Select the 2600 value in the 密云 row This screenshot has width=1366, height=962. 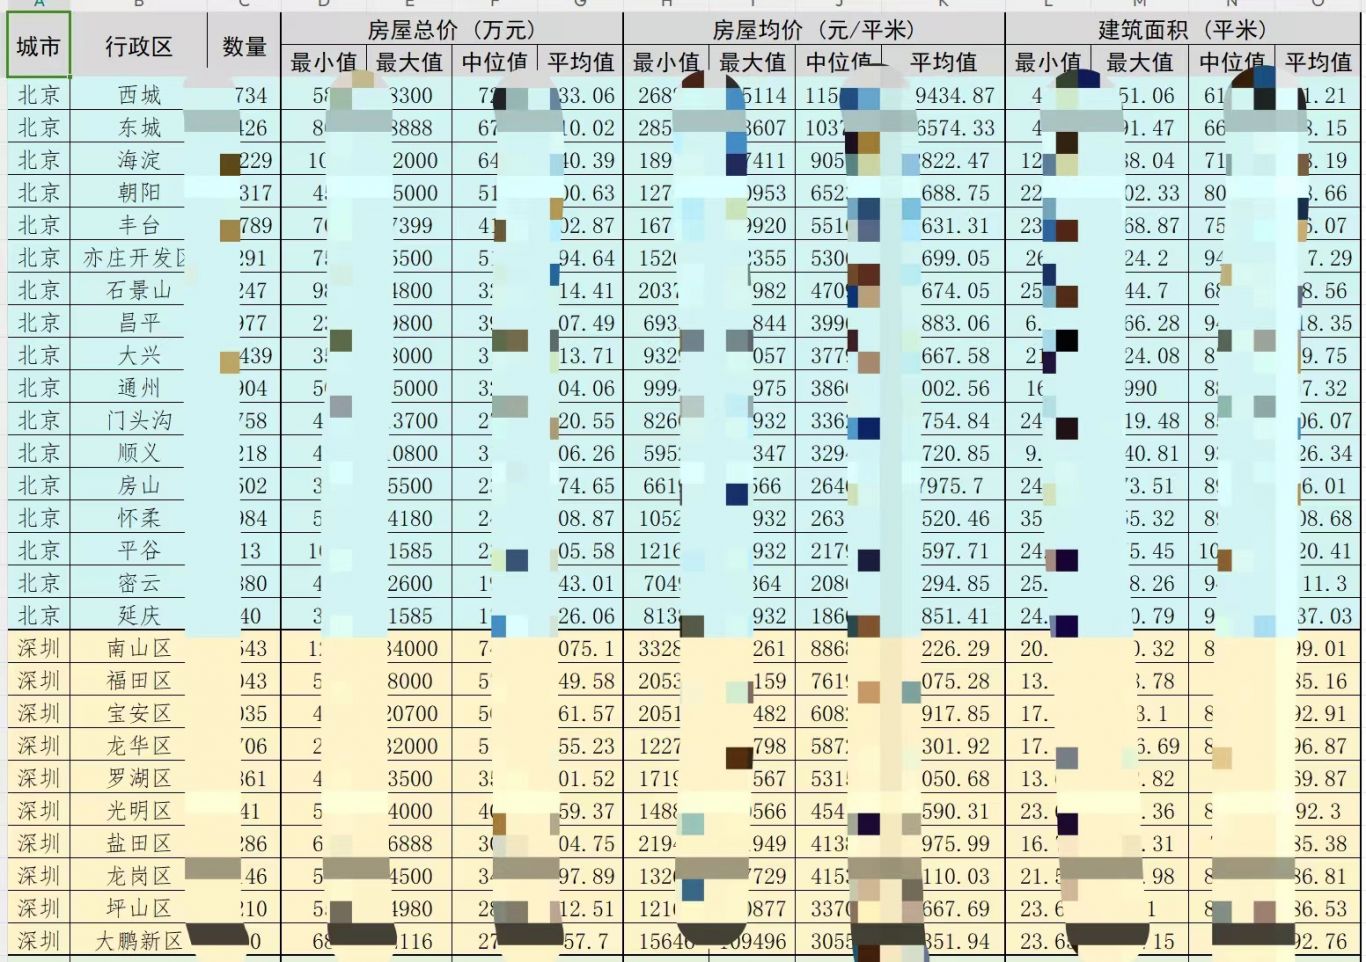point(409,583)
